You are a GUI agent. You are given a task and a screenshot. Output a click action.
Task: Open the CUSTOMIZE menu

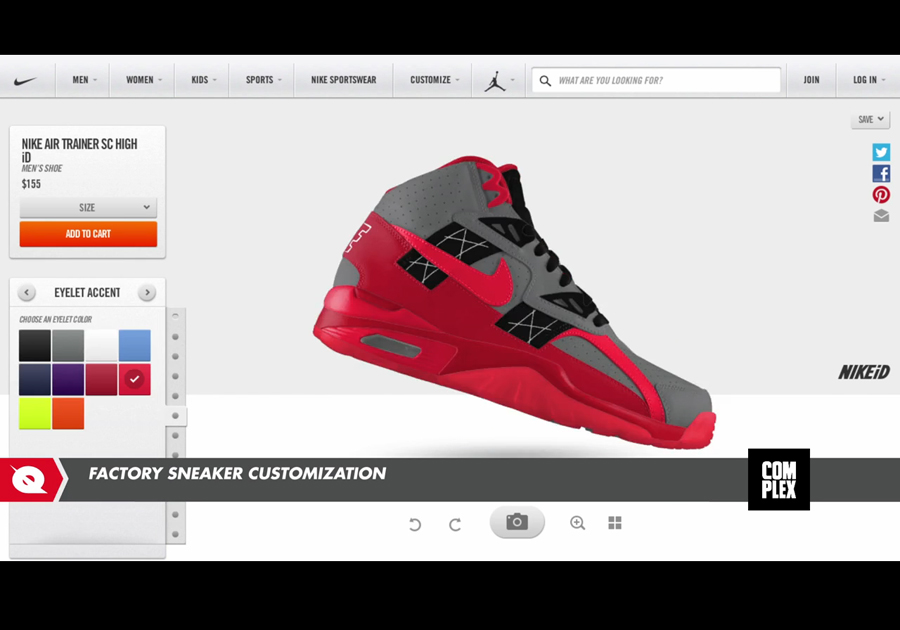[432, 80]
